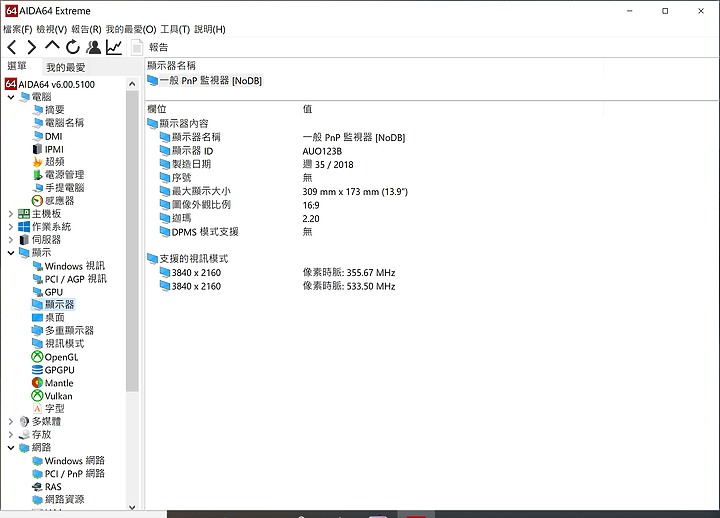Refresh the current page

tap(73, 47)
